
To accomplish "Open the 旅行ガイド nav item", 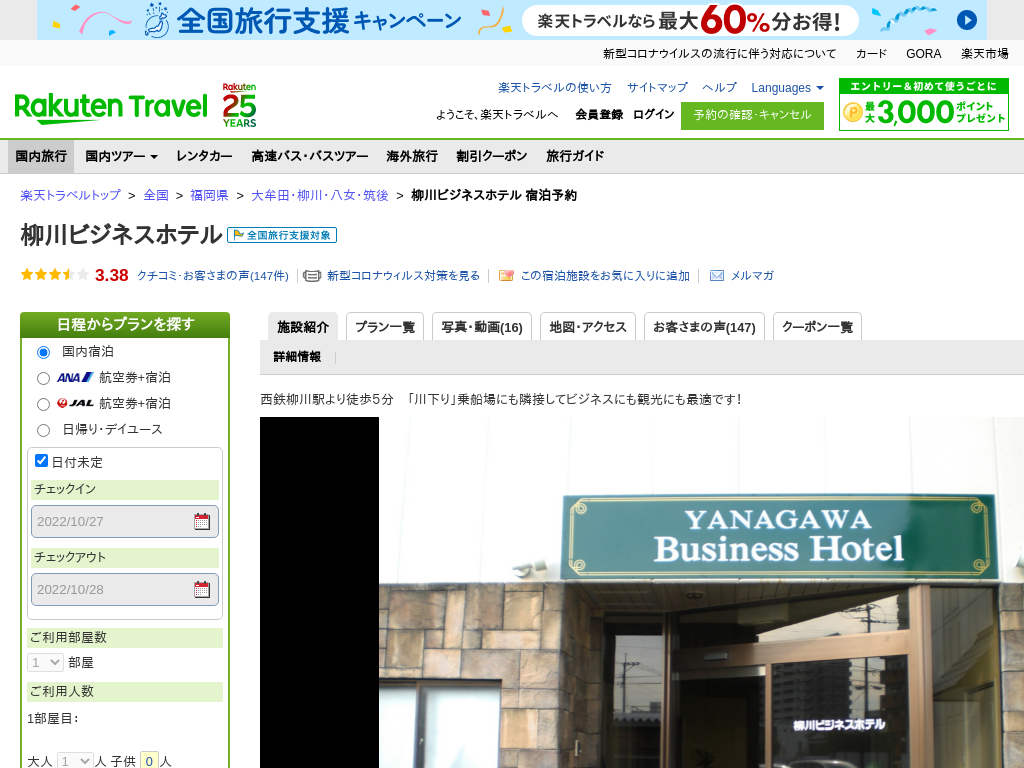I will (575, 156).
